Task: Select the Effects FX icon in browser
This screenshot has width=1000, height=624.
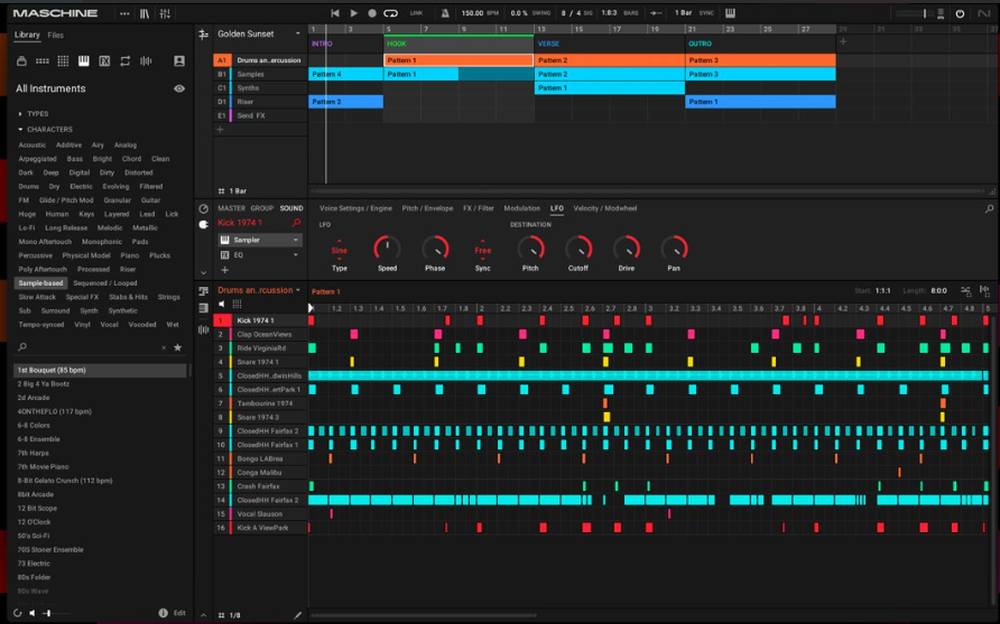Action: (105, 61)
